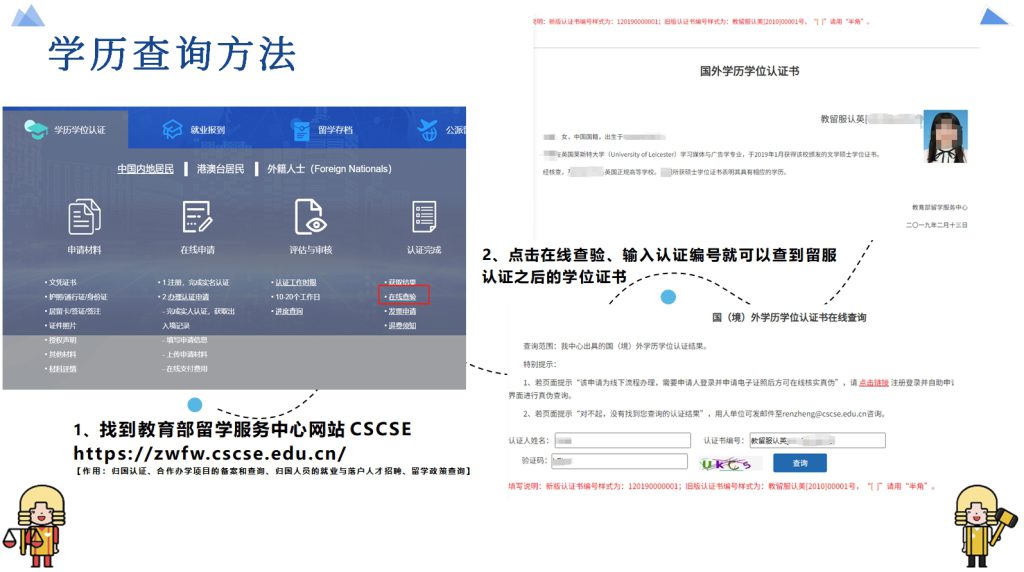
Task: Click the 认证人姓名 input field
Action: click(x=621, y=441)
